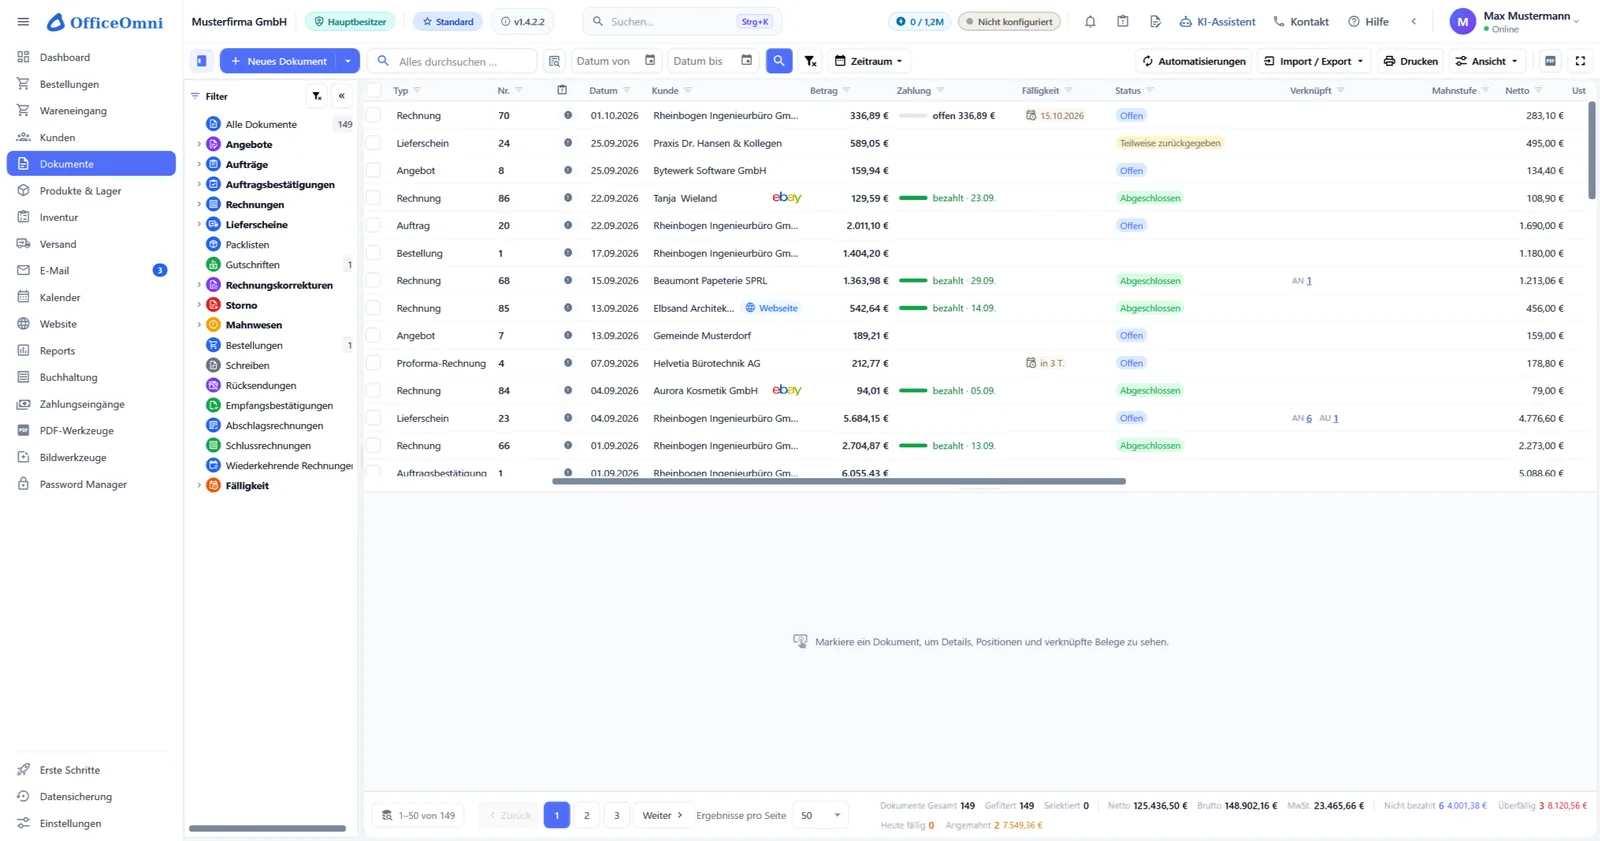Image resolution: width=1600 pixels, height=841 pixels.
Task: Click the Drucken button
Action: point(1411,61)
